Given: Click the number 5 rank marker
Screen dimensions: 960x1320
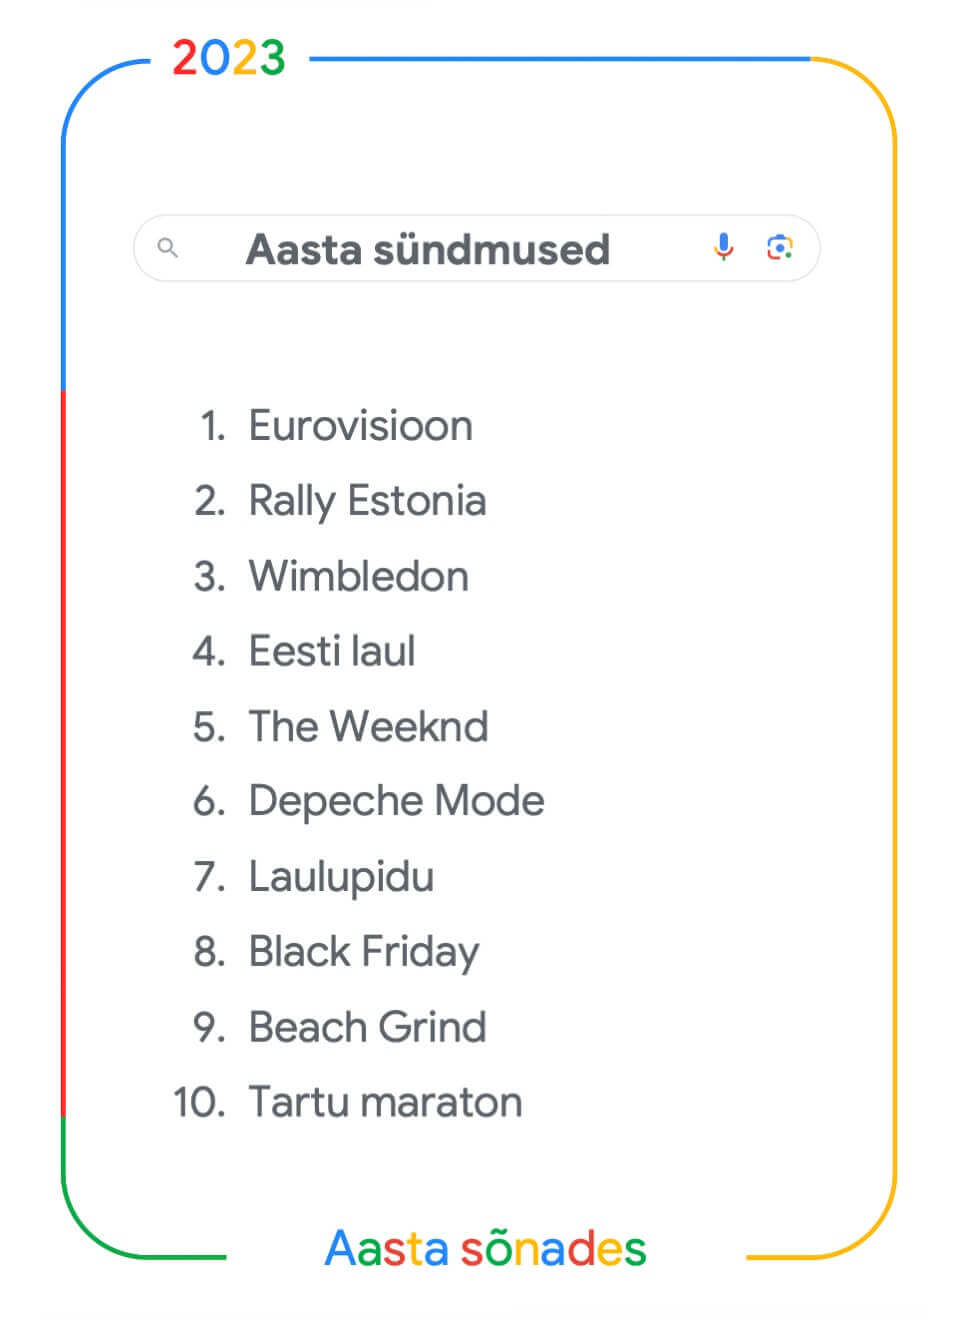Looking at the screenshot, I should point(210,727).
